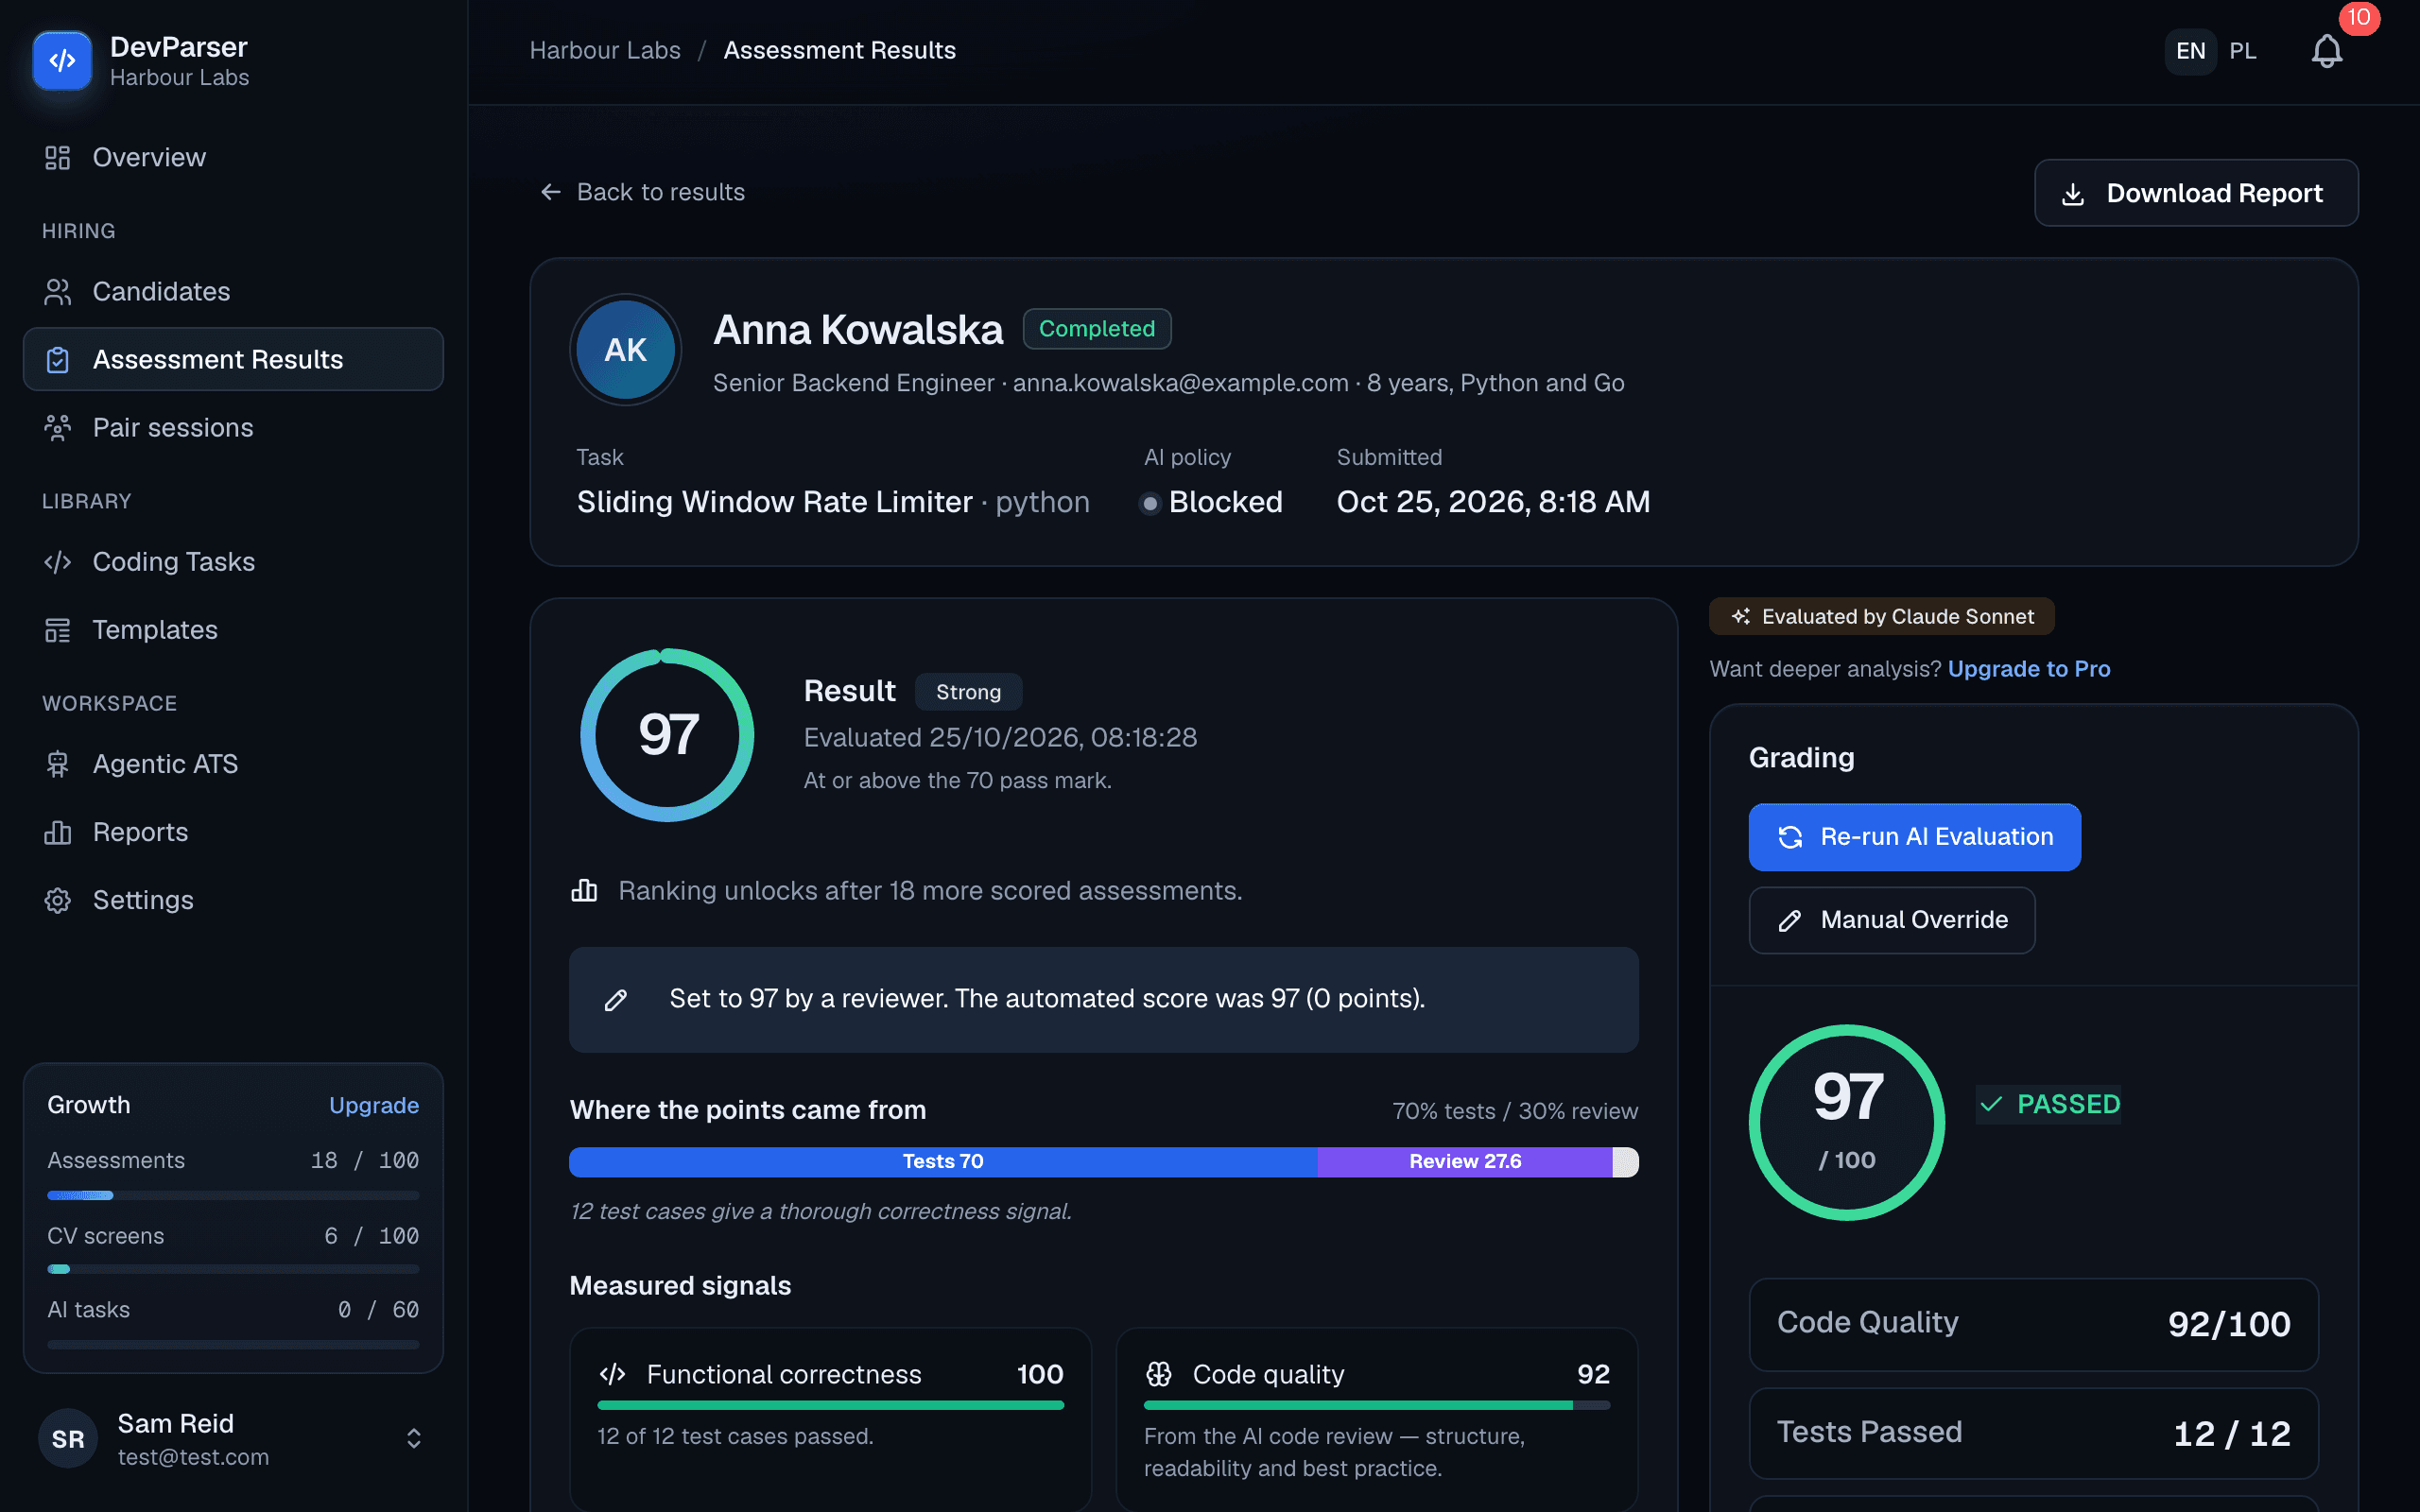Viewport: 2420px width, 1512px height.
Task: Click the Code Quality 92/100 row
Action: (x=2033, y=1324)
